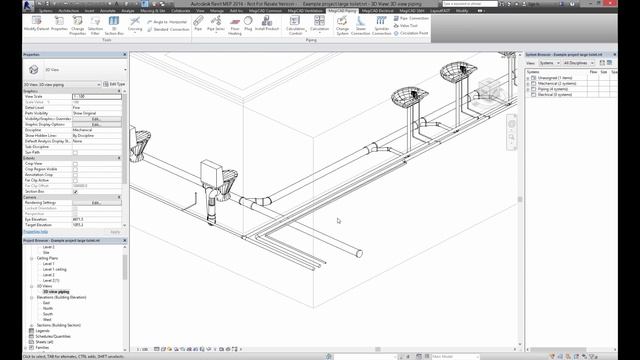Activate the 3D Section Box tool
This screenshot has width=640, height=360.
pos(114,25)
